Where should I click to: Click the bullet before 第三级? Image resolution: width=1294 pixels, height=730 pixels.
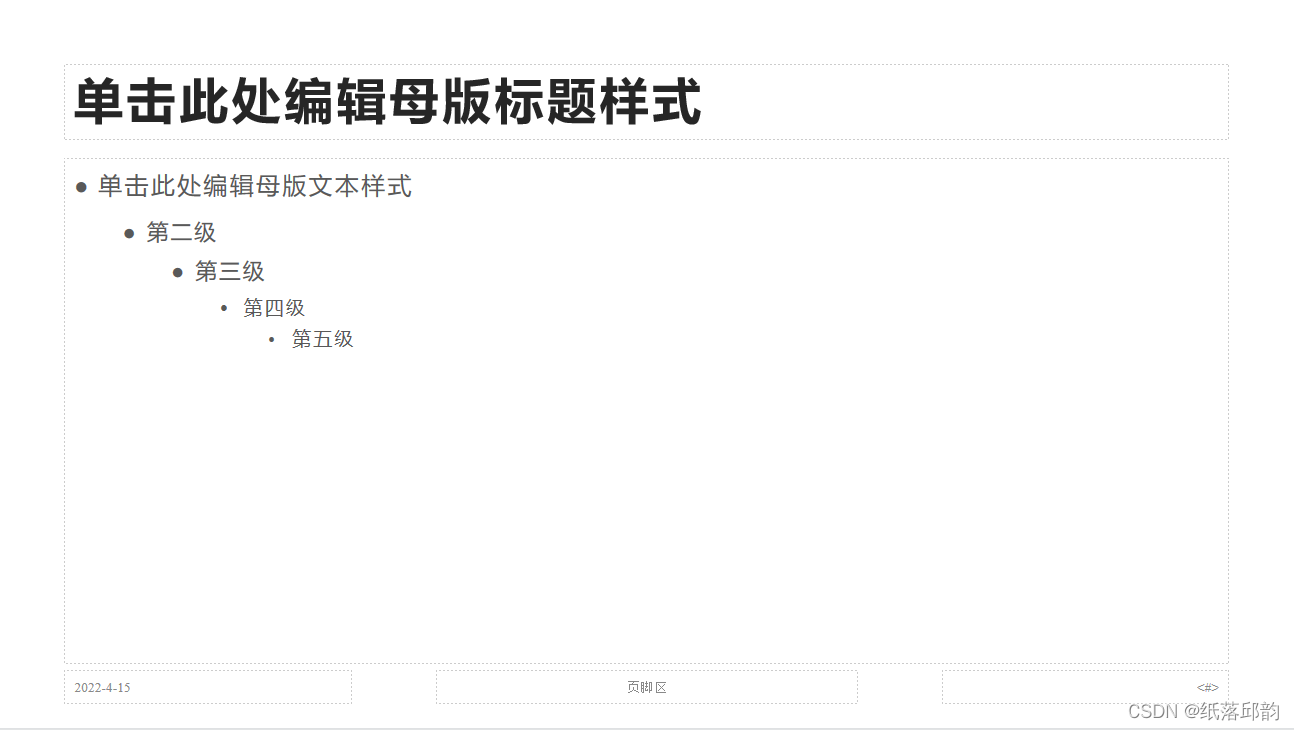coord(178,272)
